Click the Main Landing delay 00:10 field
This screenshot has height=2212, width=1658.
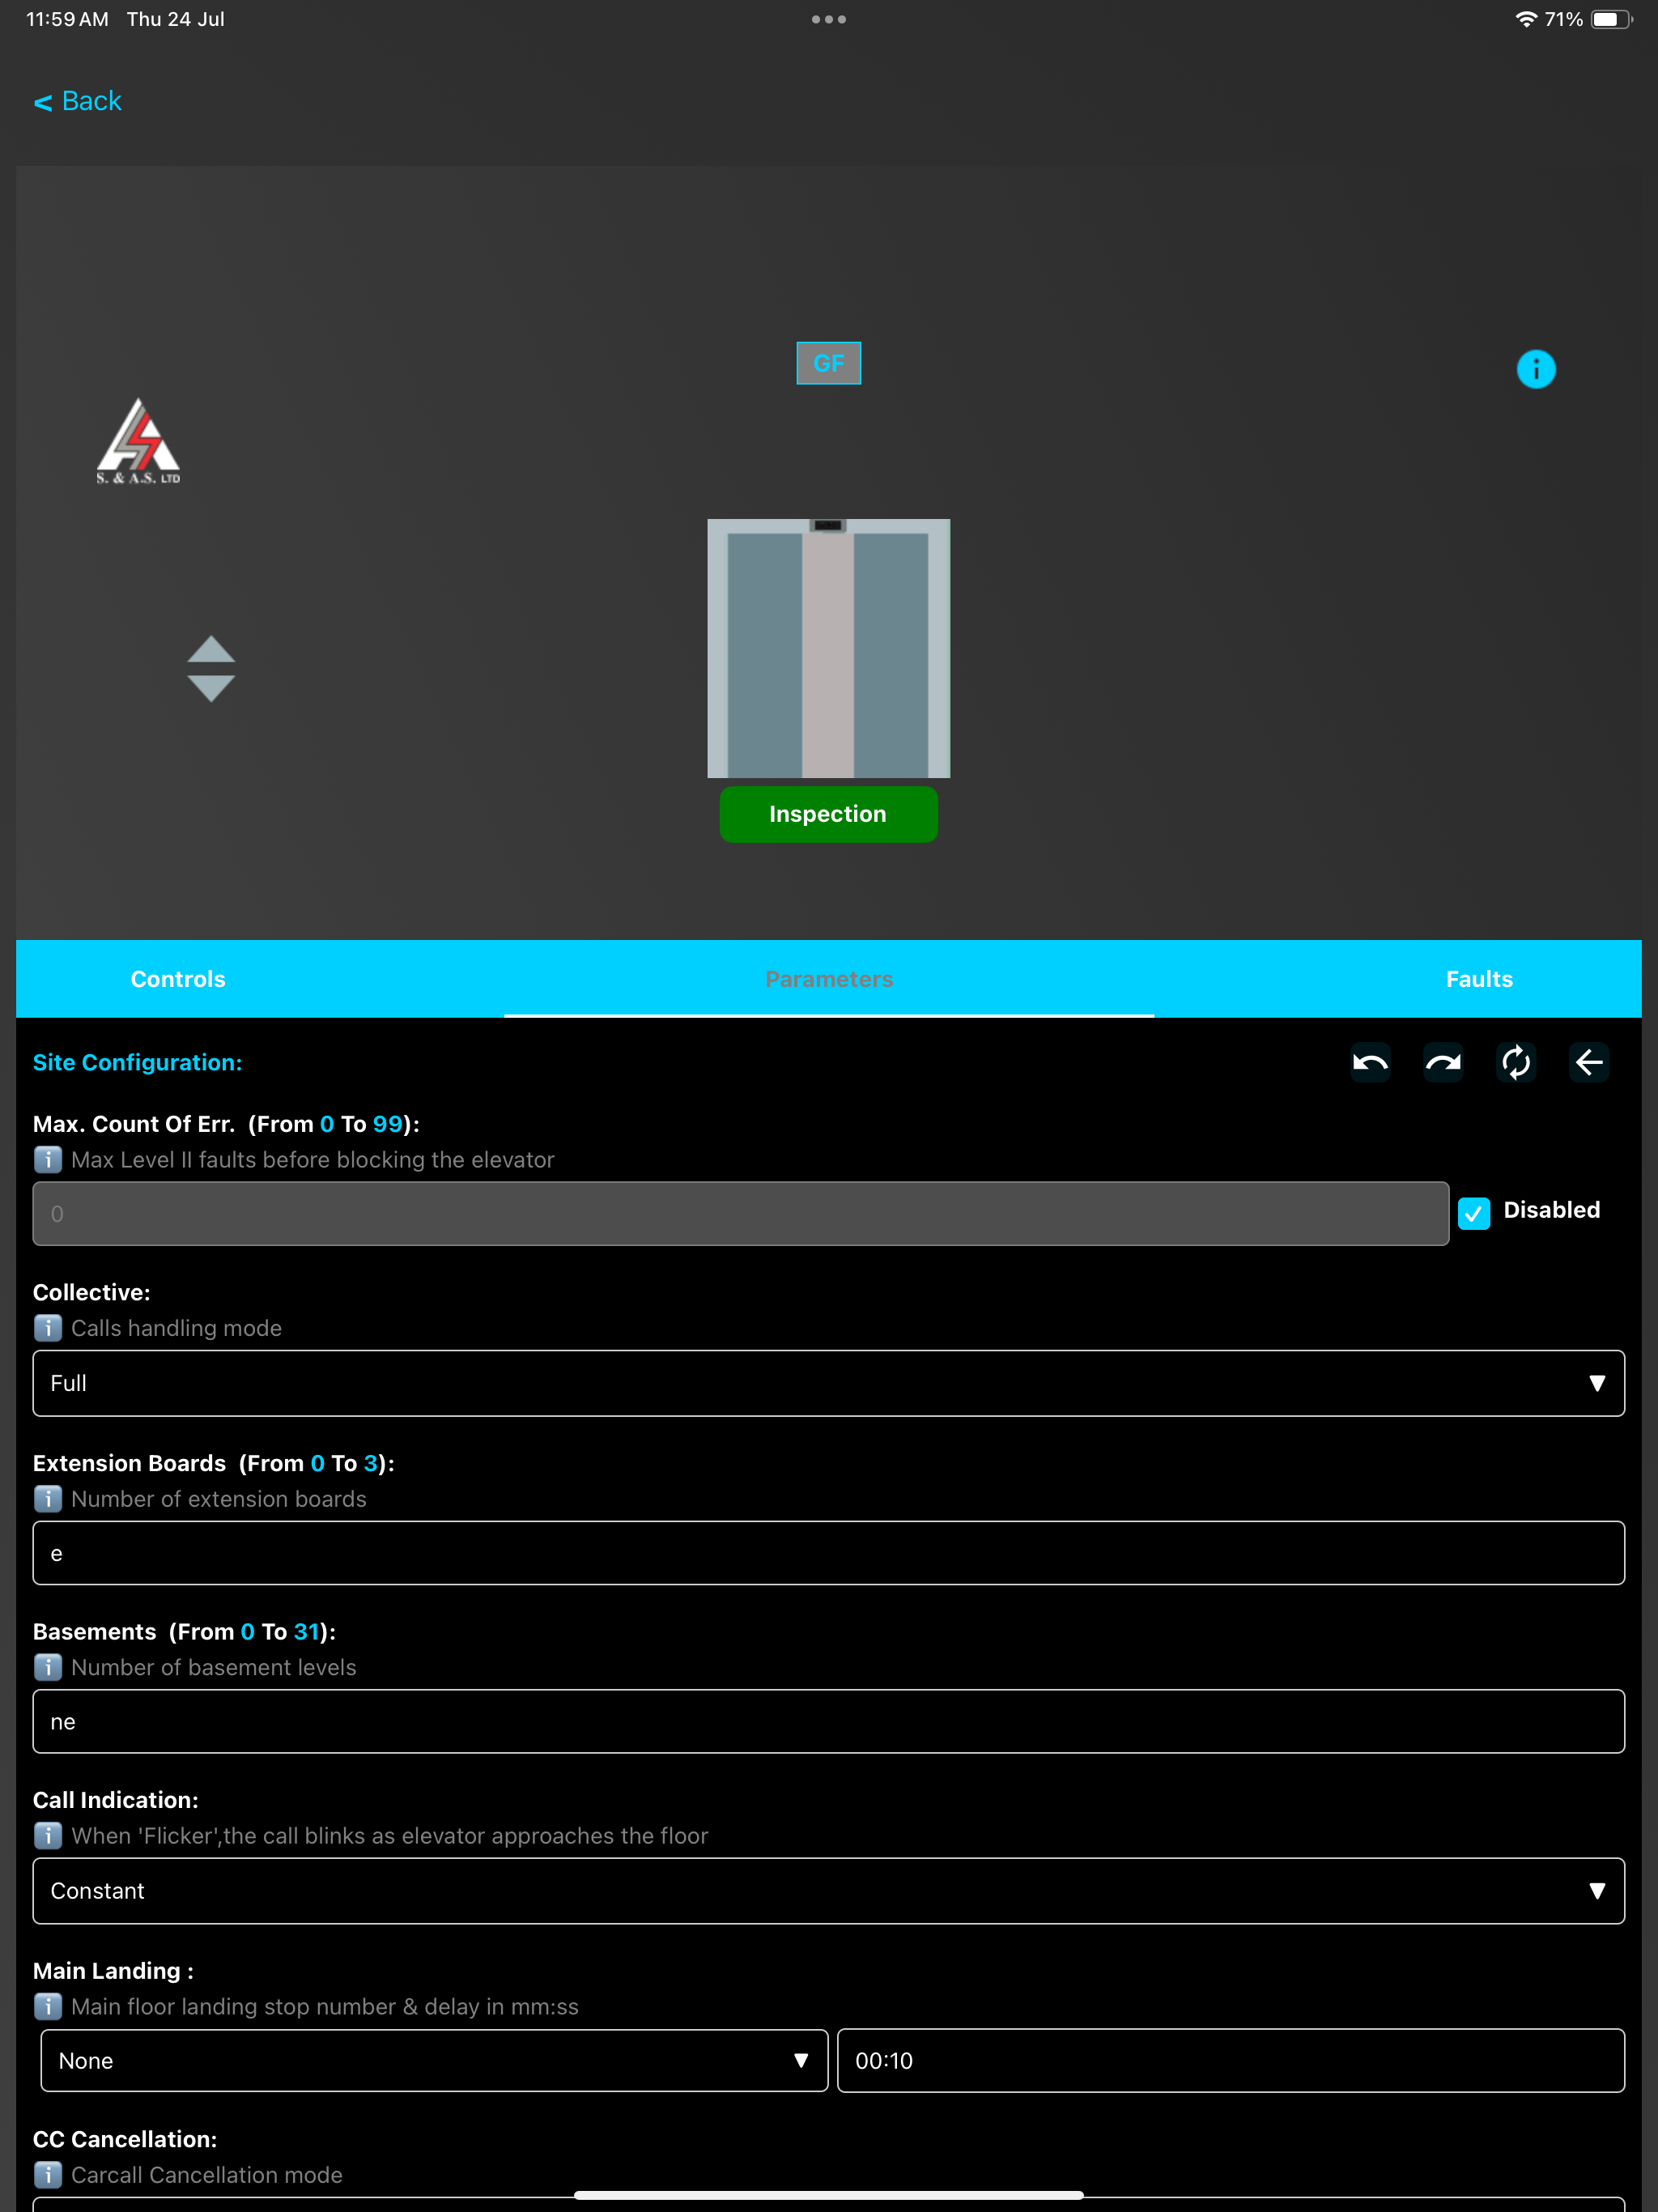pyautogui.click(x=1231, y=2060)
